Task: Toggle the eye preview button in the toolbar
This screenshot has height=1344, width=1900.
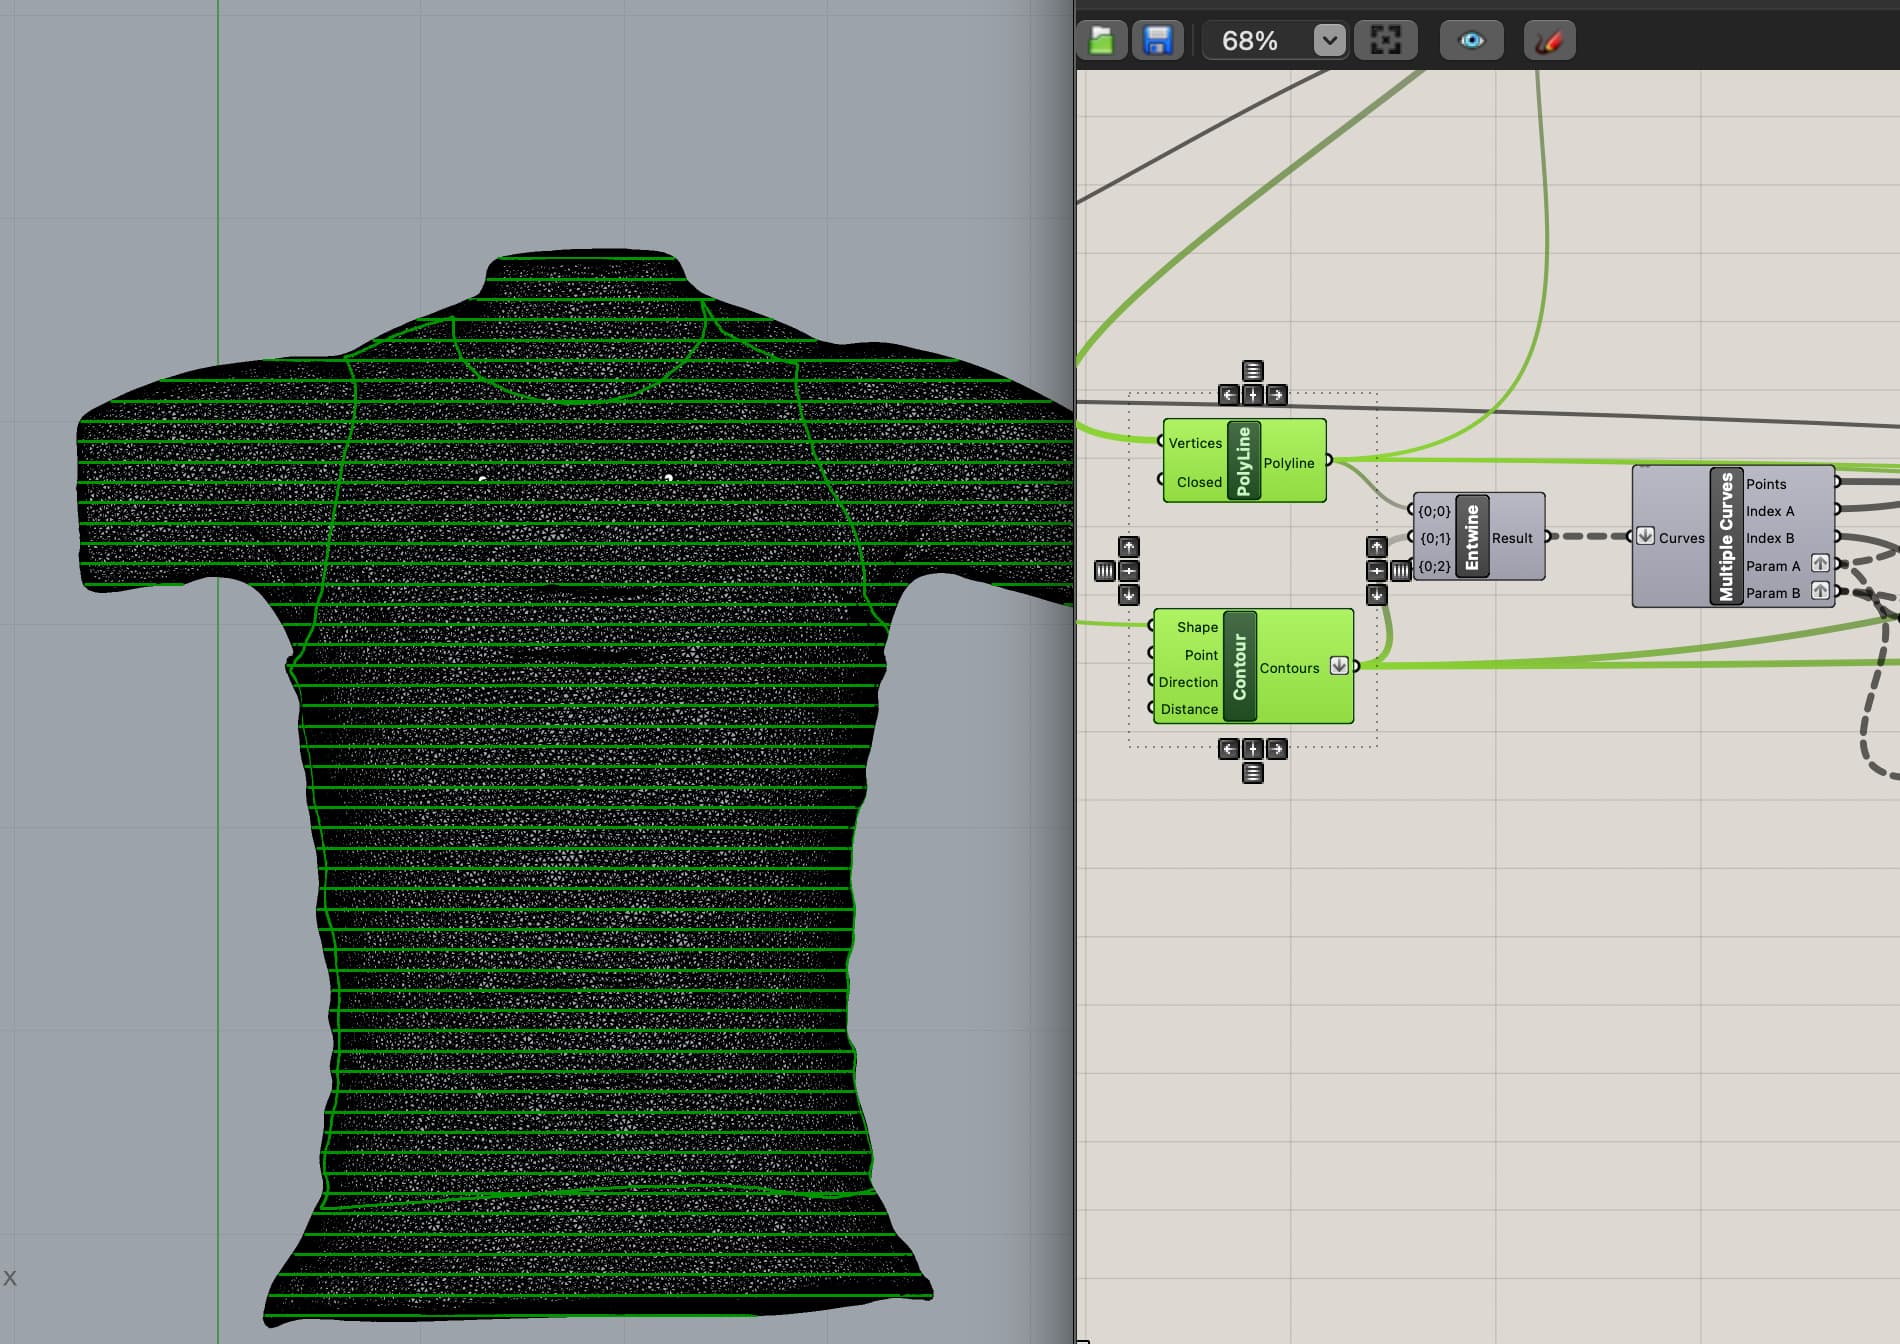Action: [1471, 41]
